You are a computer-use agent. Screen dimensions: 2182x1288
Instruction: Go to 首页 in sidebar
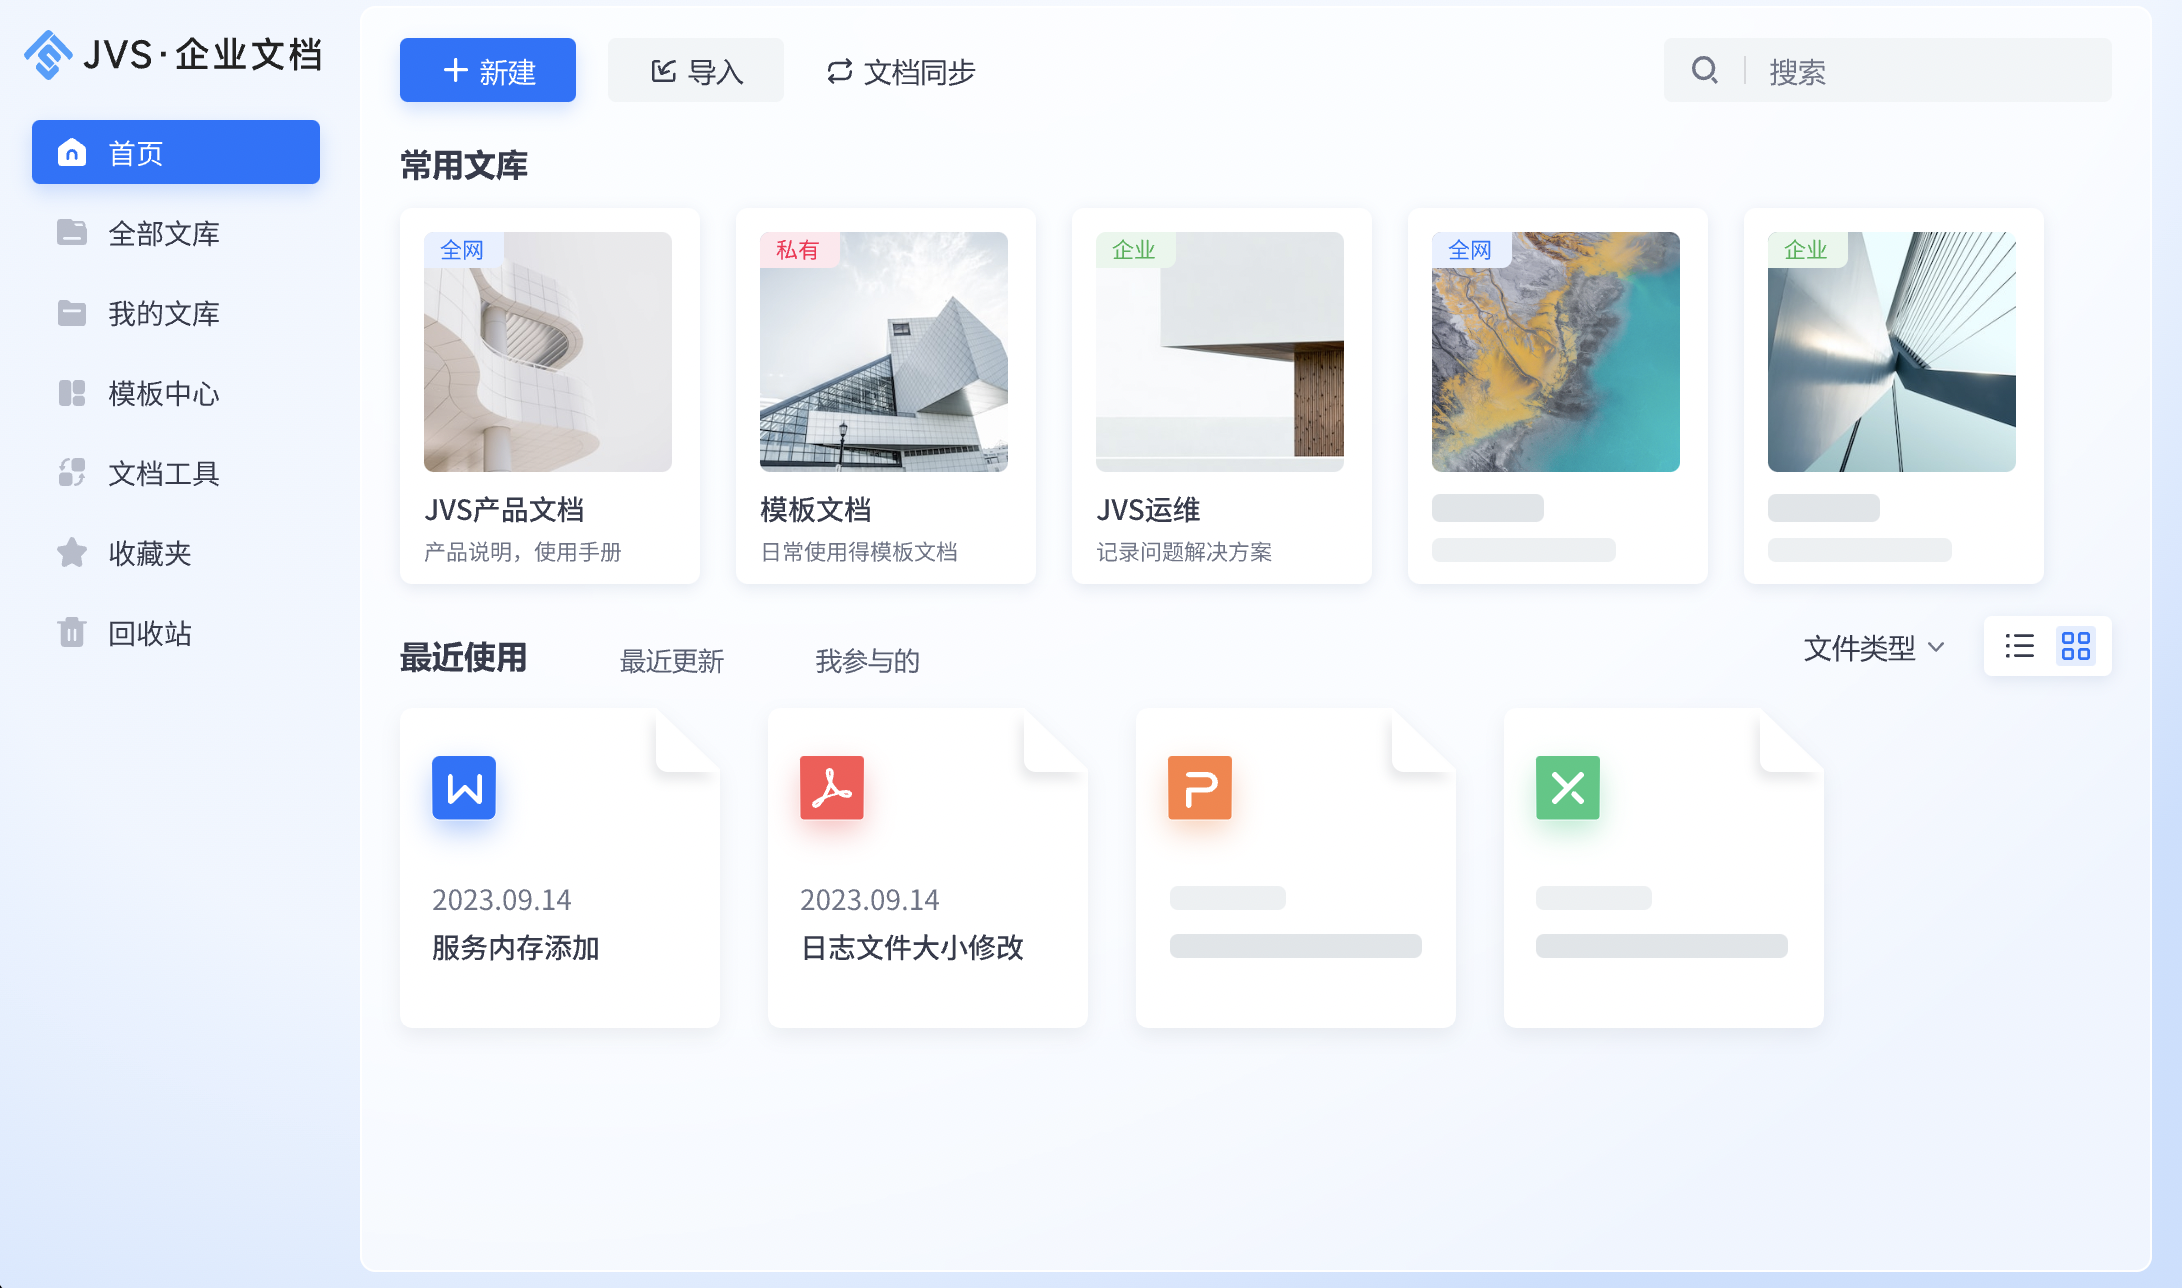pos(176,152)
